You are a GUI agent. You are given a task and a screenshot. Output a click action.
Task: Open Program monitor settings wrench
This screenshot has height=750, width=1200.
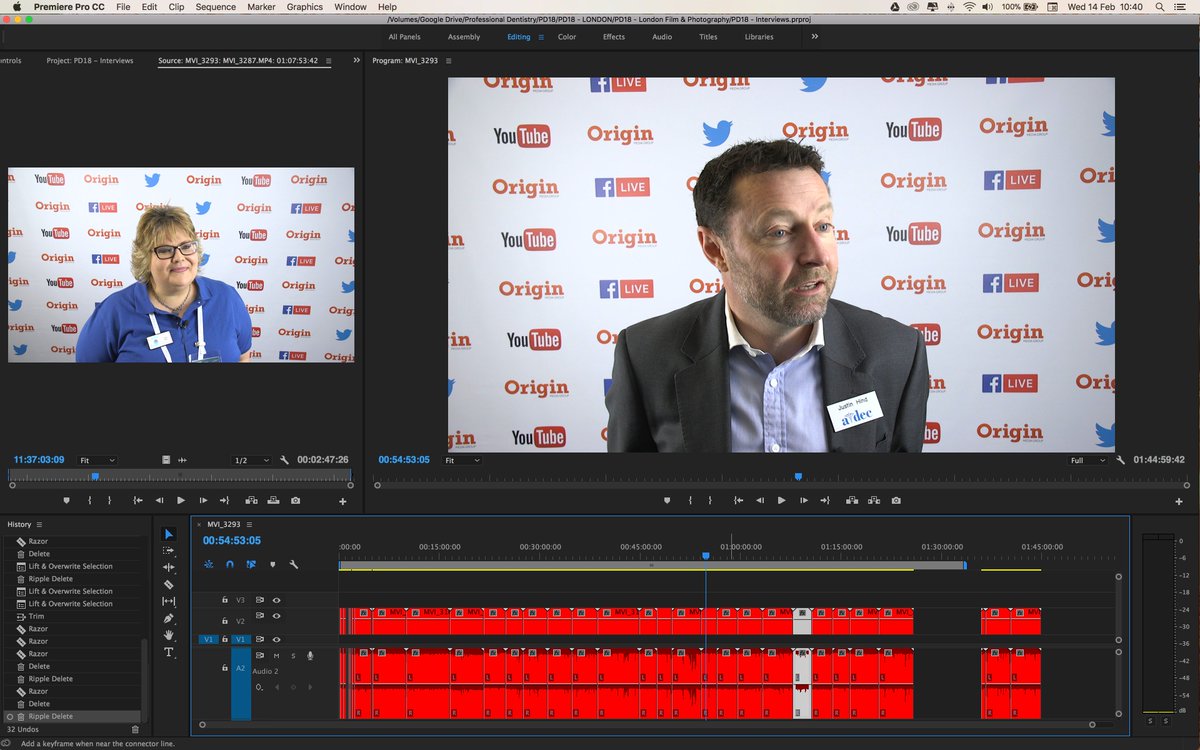(x=1121, y=460)
